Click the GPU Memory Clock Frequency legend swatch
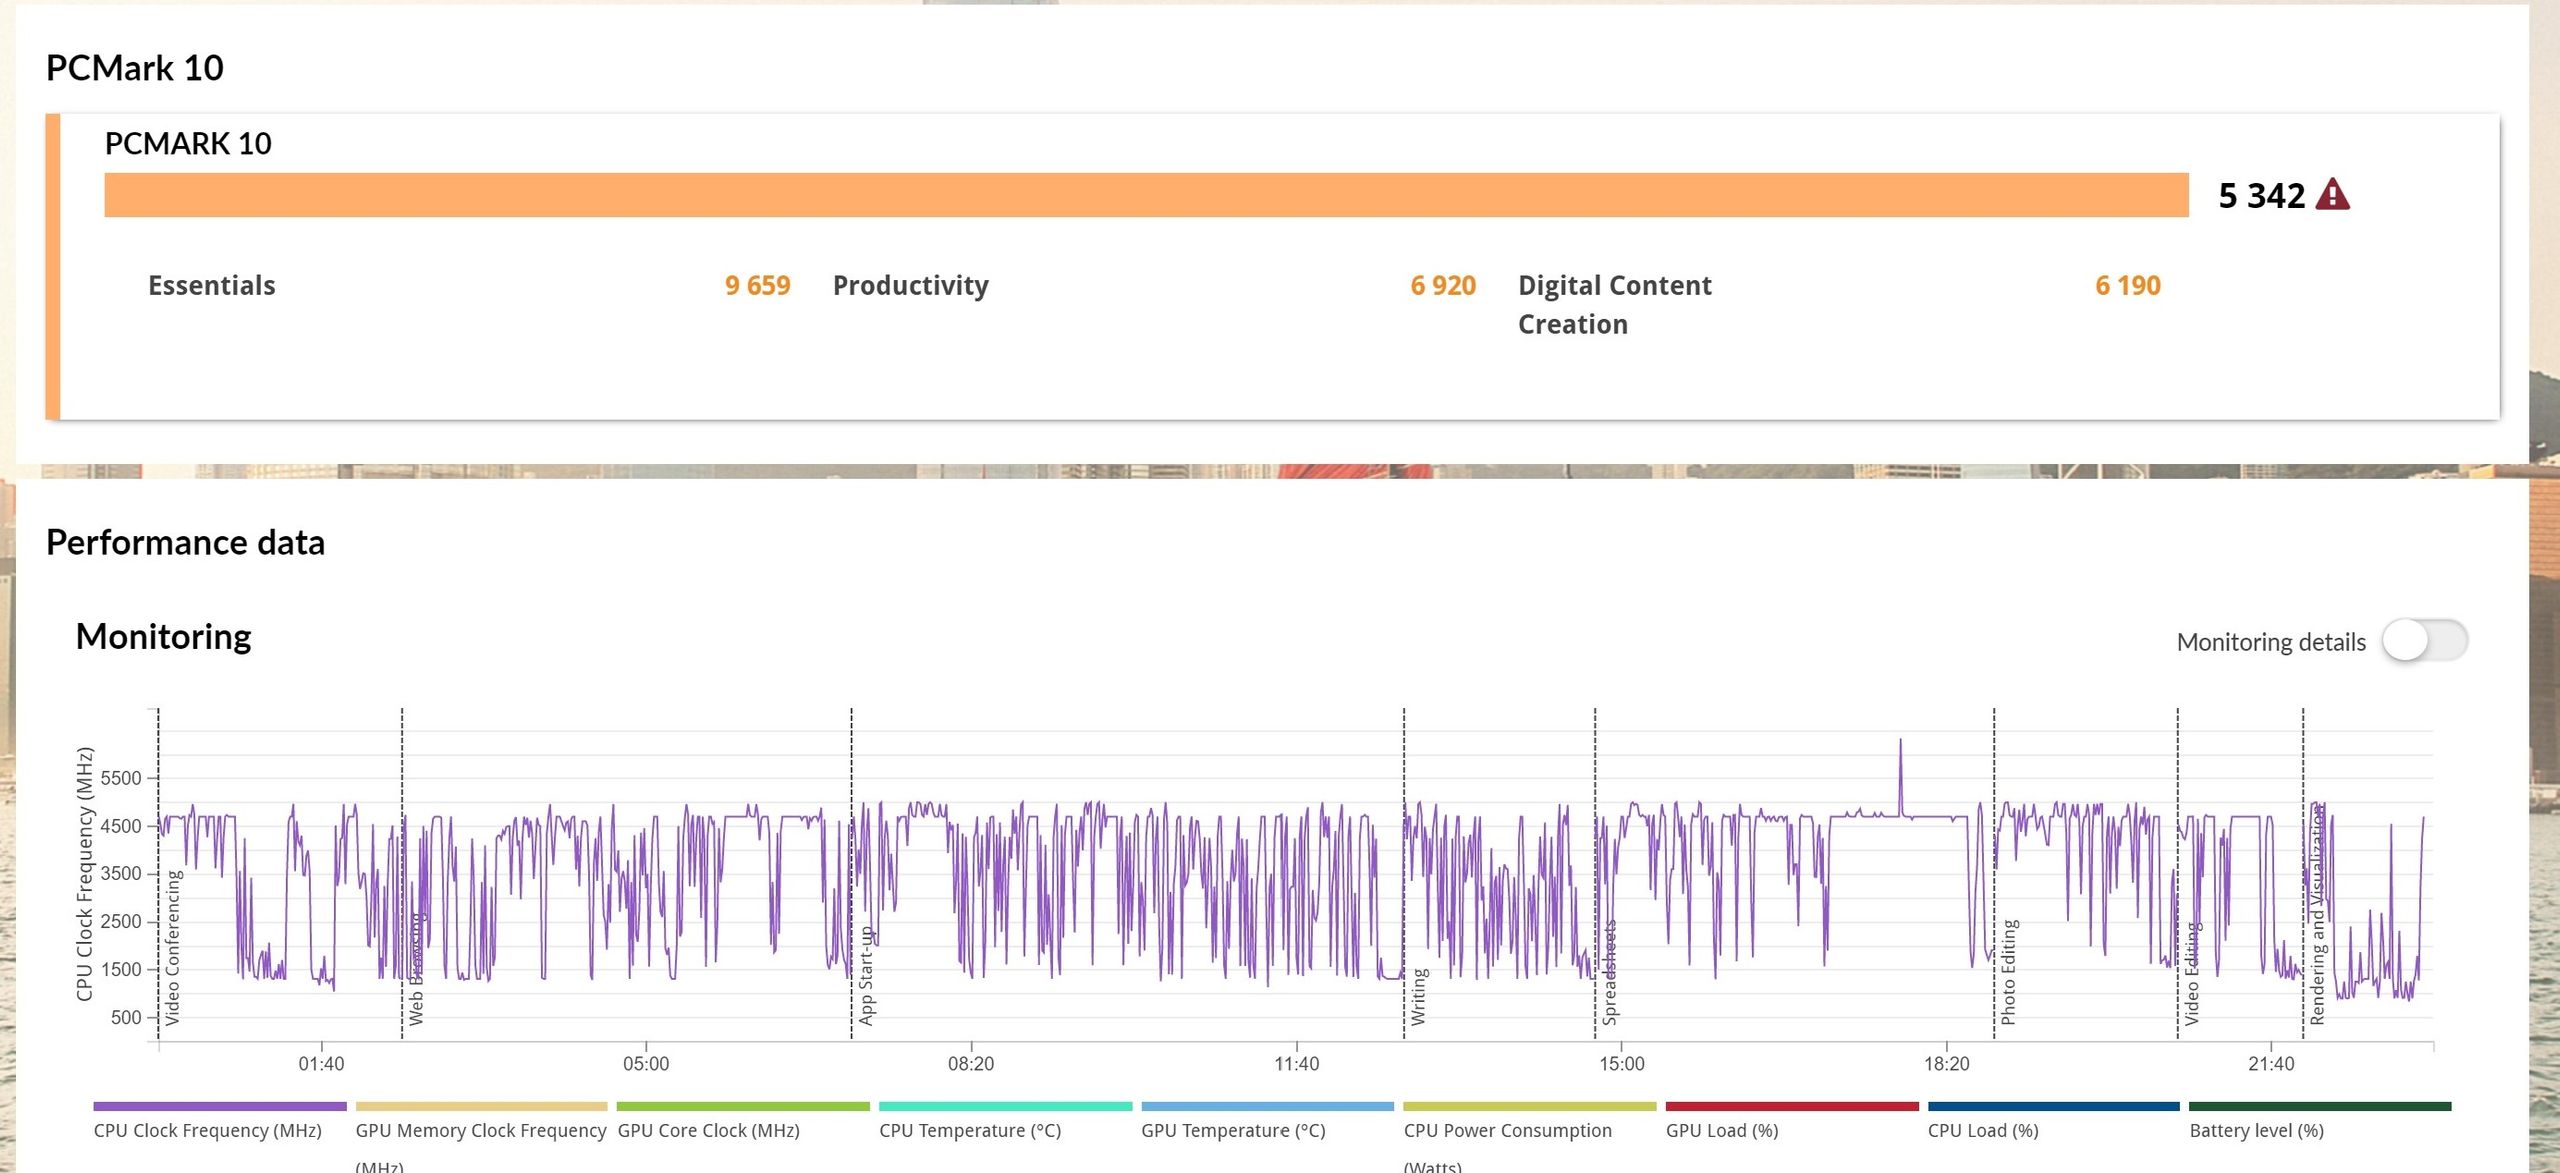The width and height of the screenshot is (2560, 1173). (x=481, y=1106)
